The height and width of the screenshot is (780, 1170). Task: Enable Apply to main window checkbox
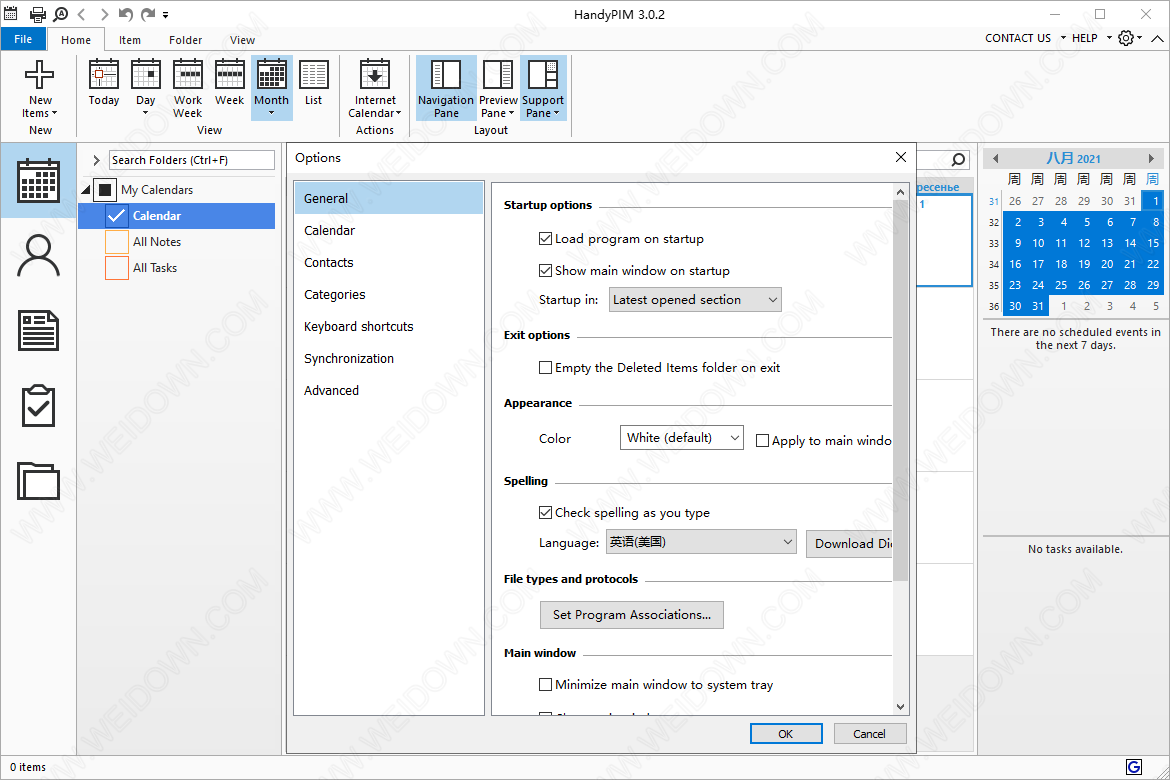763,440
